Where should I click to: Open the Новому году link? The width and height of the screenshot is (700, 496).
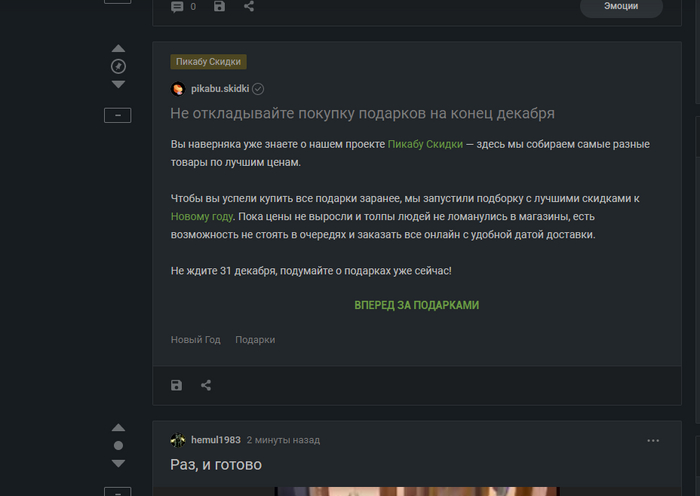pyautogui.click(x=202, y=217)
